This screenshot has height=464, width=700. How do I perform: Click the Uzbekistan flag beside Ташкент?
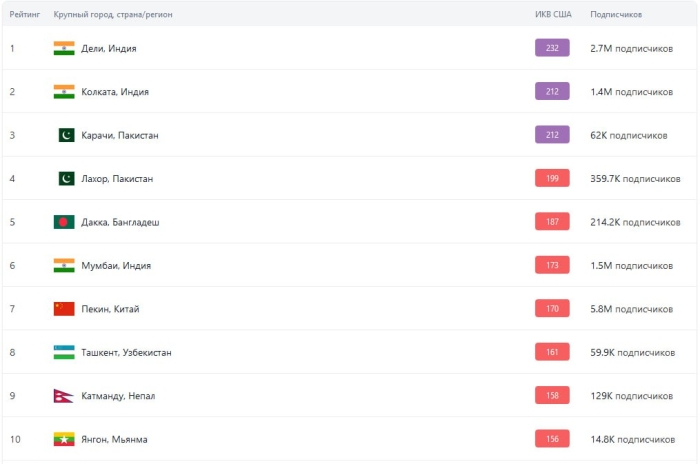(x=64, y=352)
